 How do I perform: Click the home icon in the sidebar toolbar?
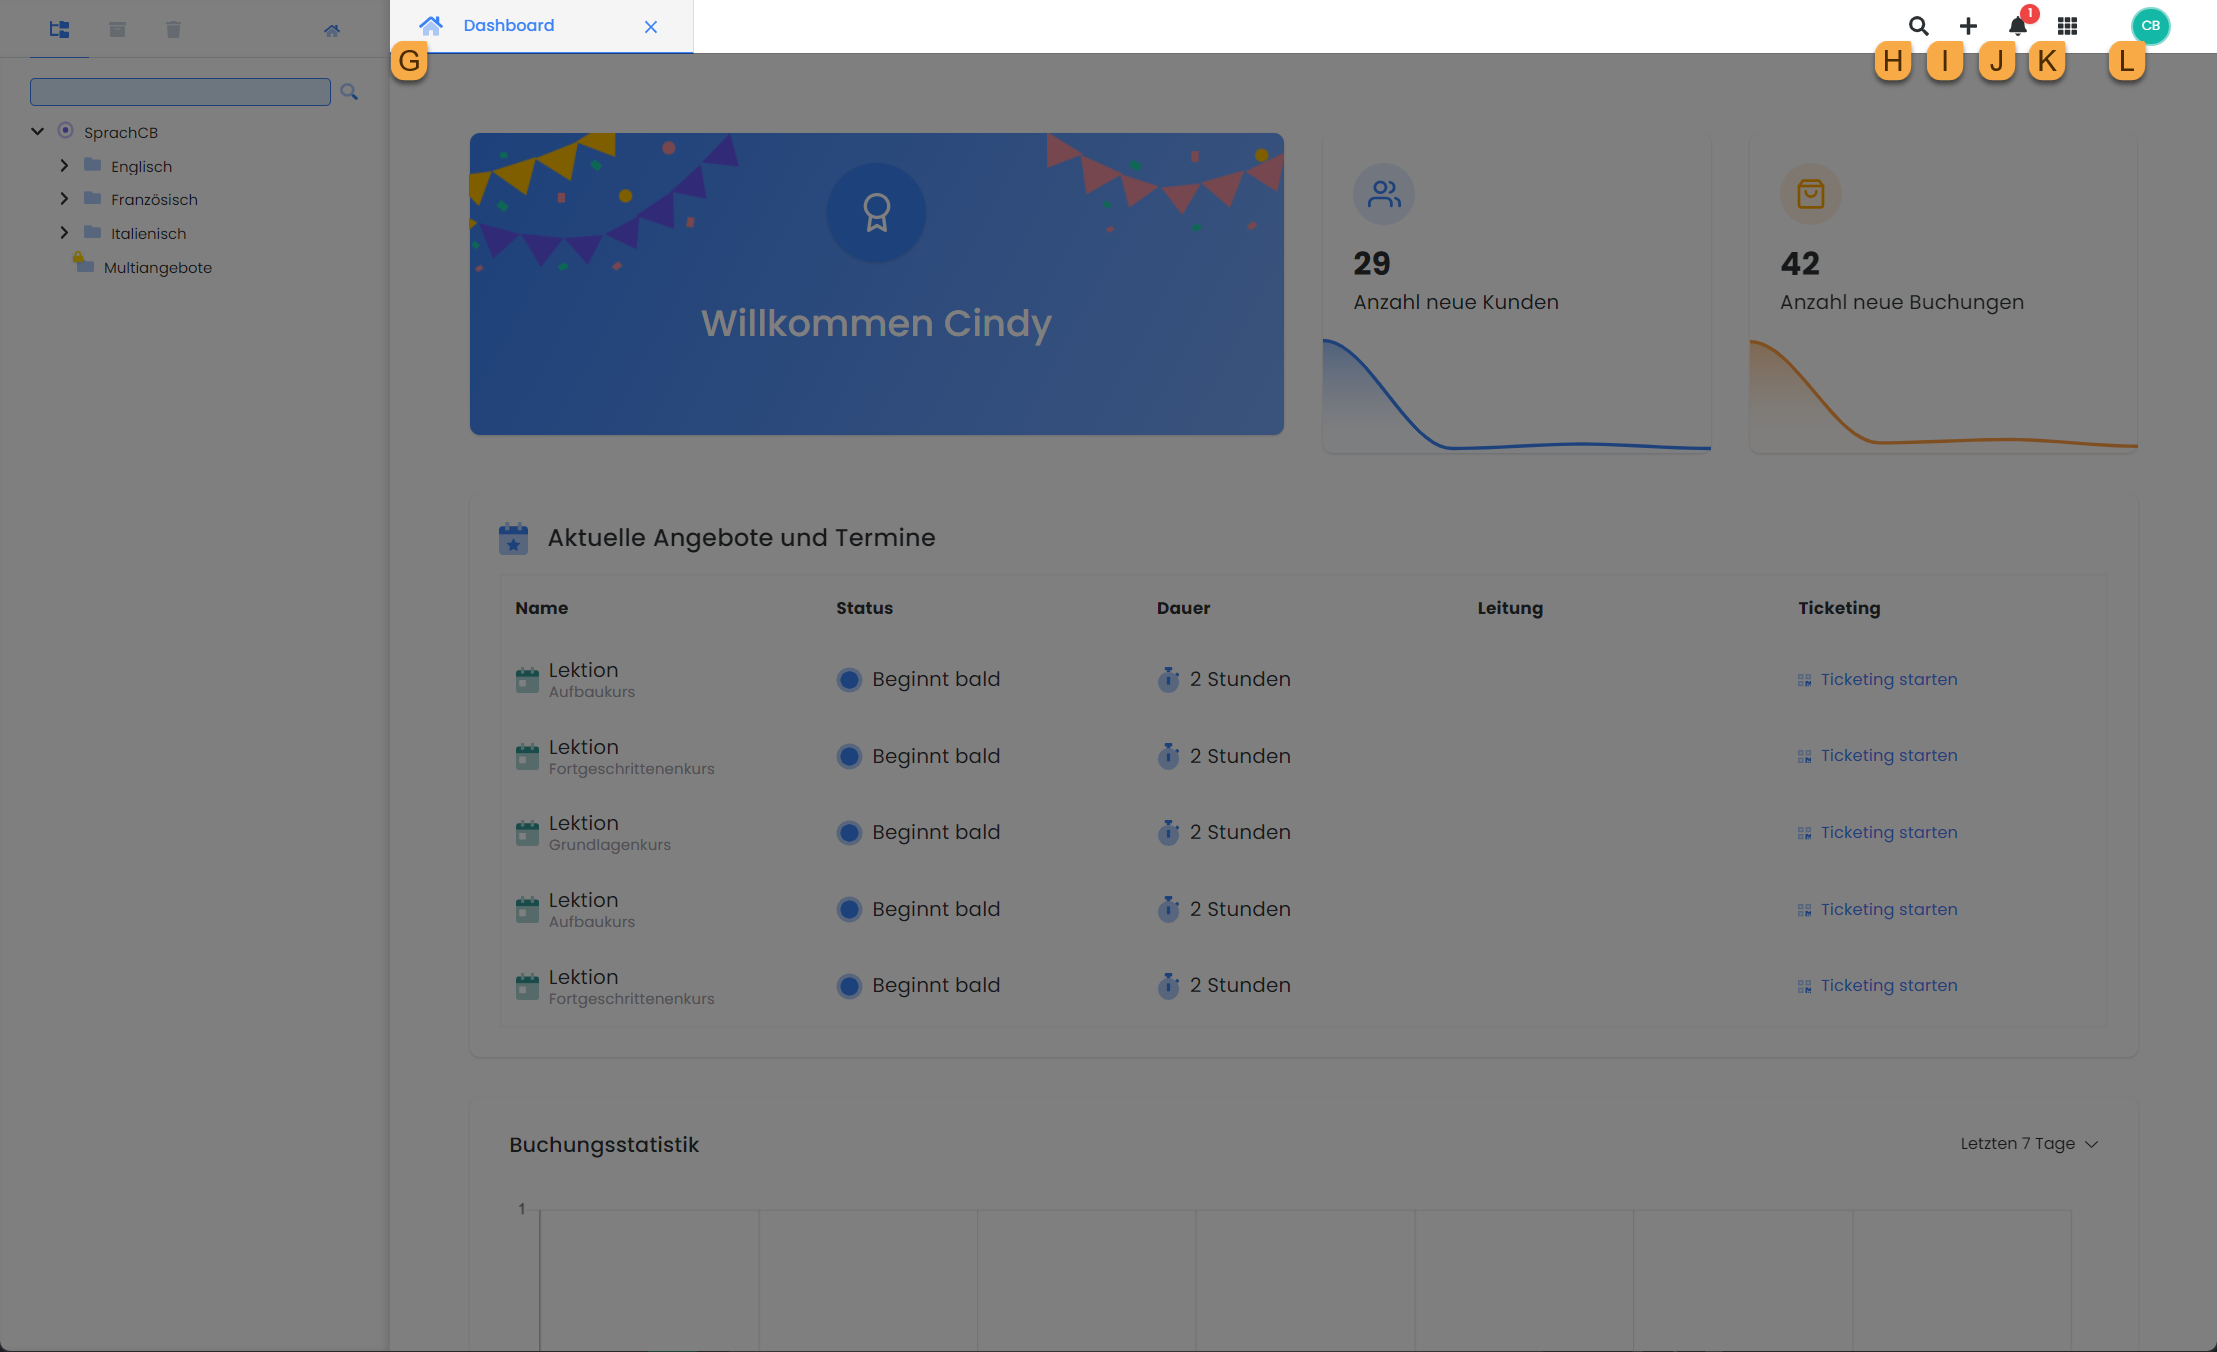[x=332, y=29]
